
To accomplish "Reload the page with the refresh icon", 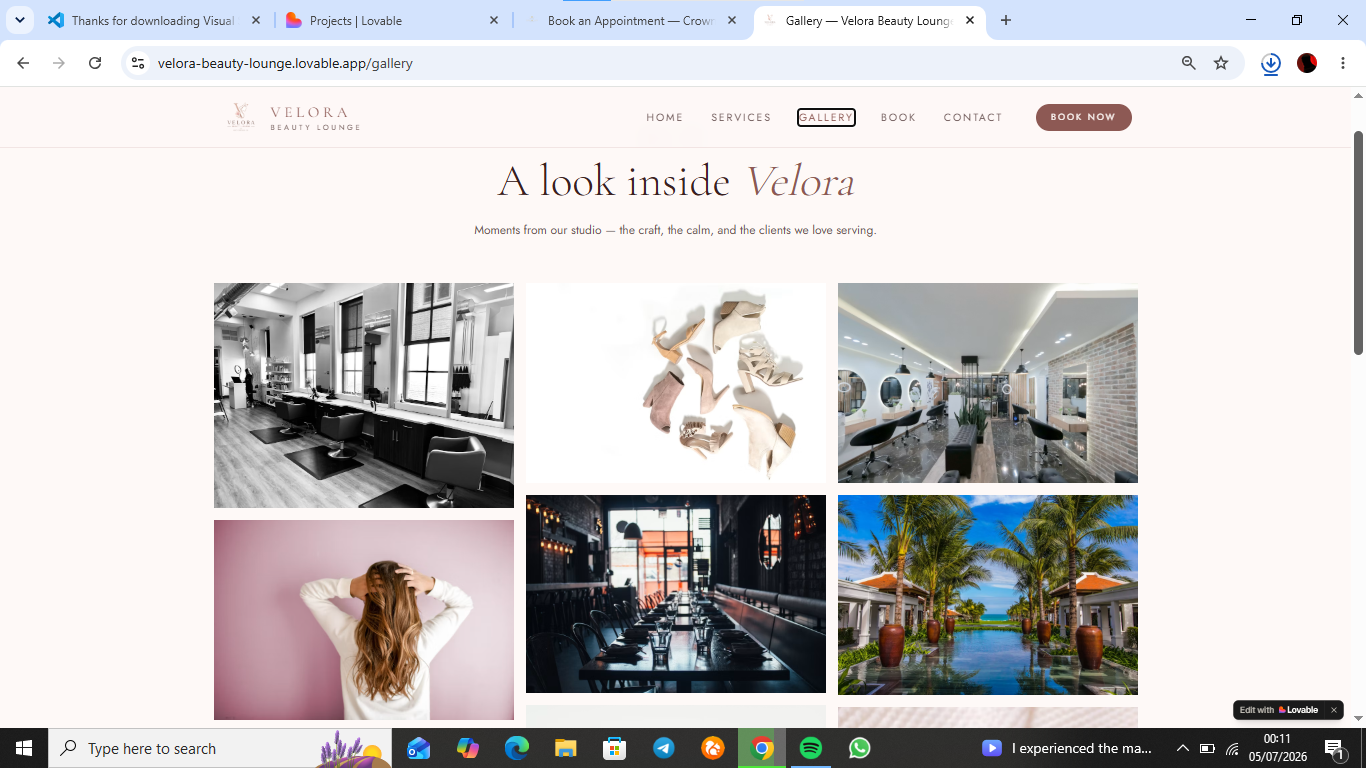I will point(95,63).
